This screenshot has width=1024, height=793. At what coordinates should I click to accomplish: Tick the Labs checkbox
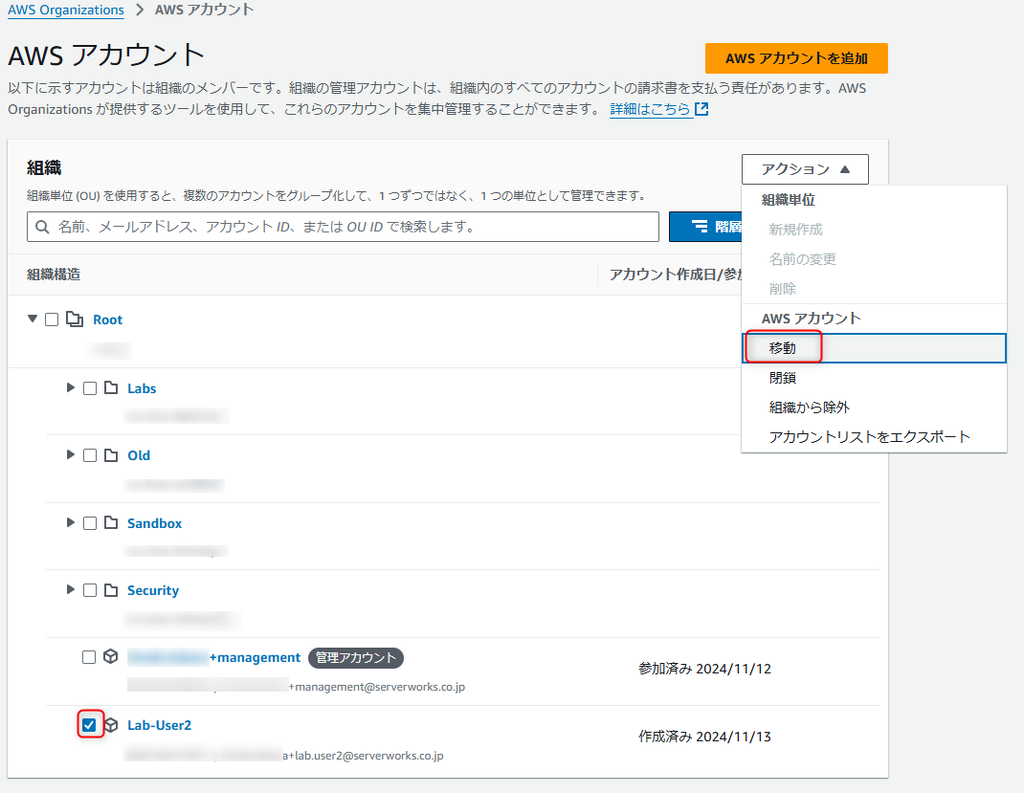pos(90,388)
